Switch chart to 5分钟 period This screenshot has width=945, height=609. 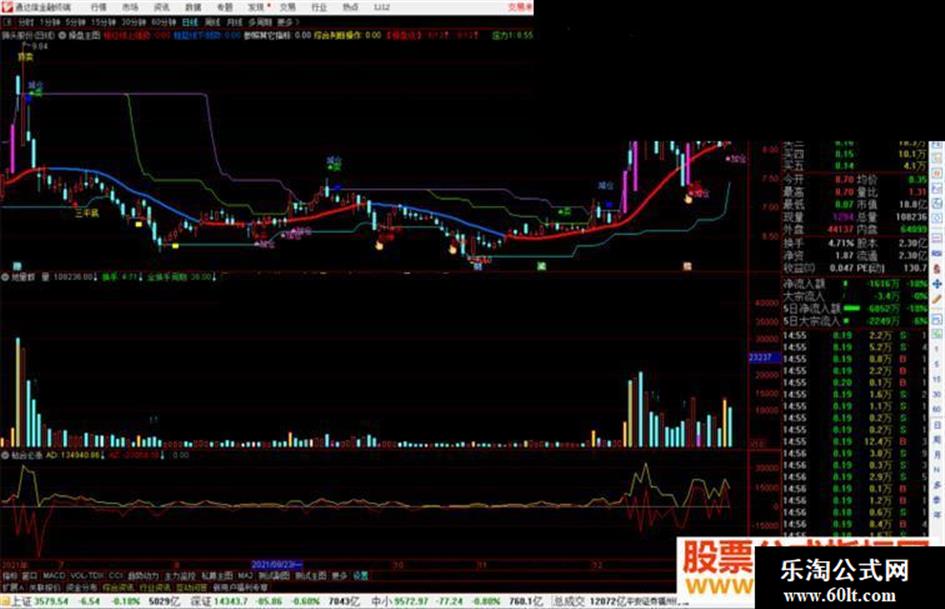(x=75, y=22)
